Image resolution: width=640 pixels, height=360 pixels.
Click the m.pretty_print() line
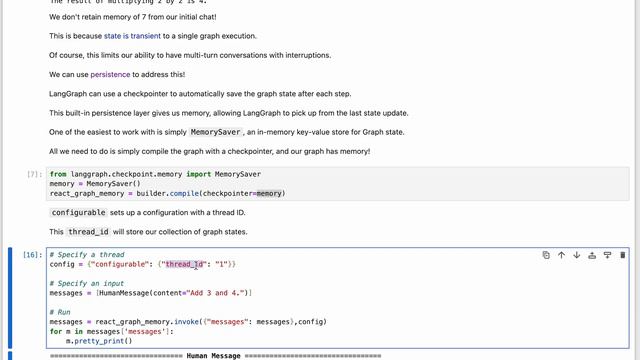click(99, 341)
